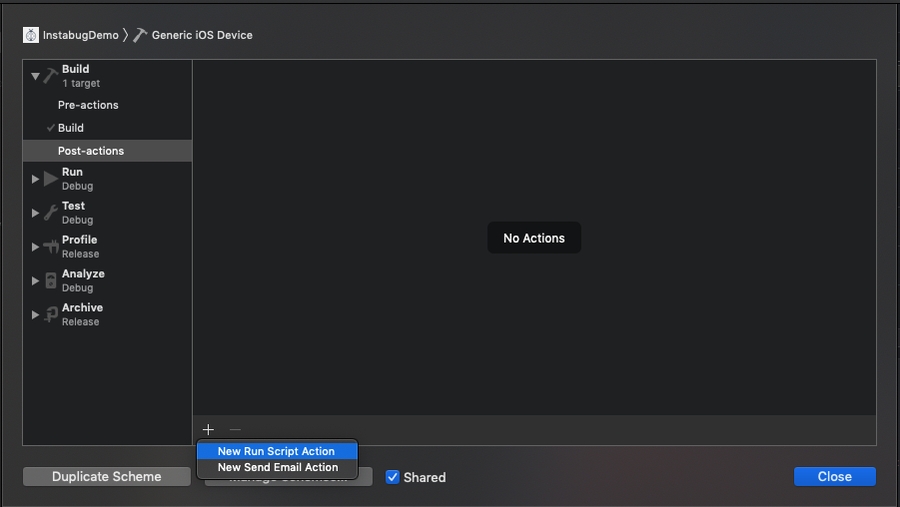Click the Archive icon in sidebar
Viewport: 900px width, 507px height.
50,315
